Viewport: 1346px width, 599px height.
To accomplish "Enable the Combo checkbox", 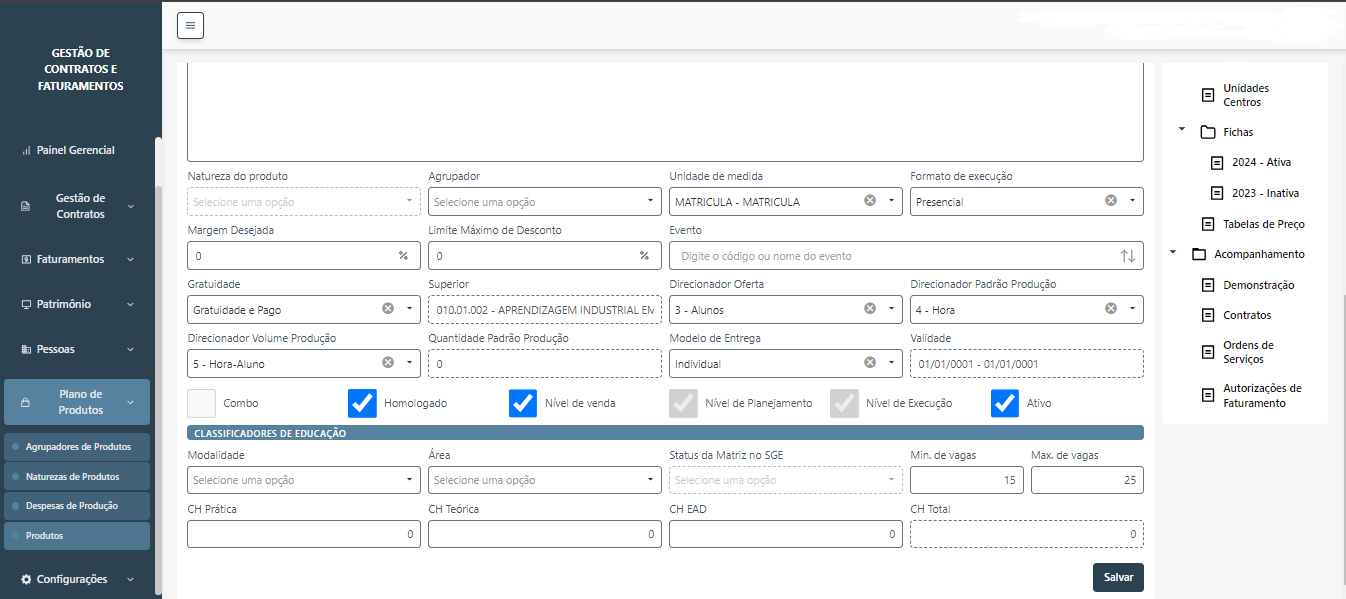I will tap(202, 403).
